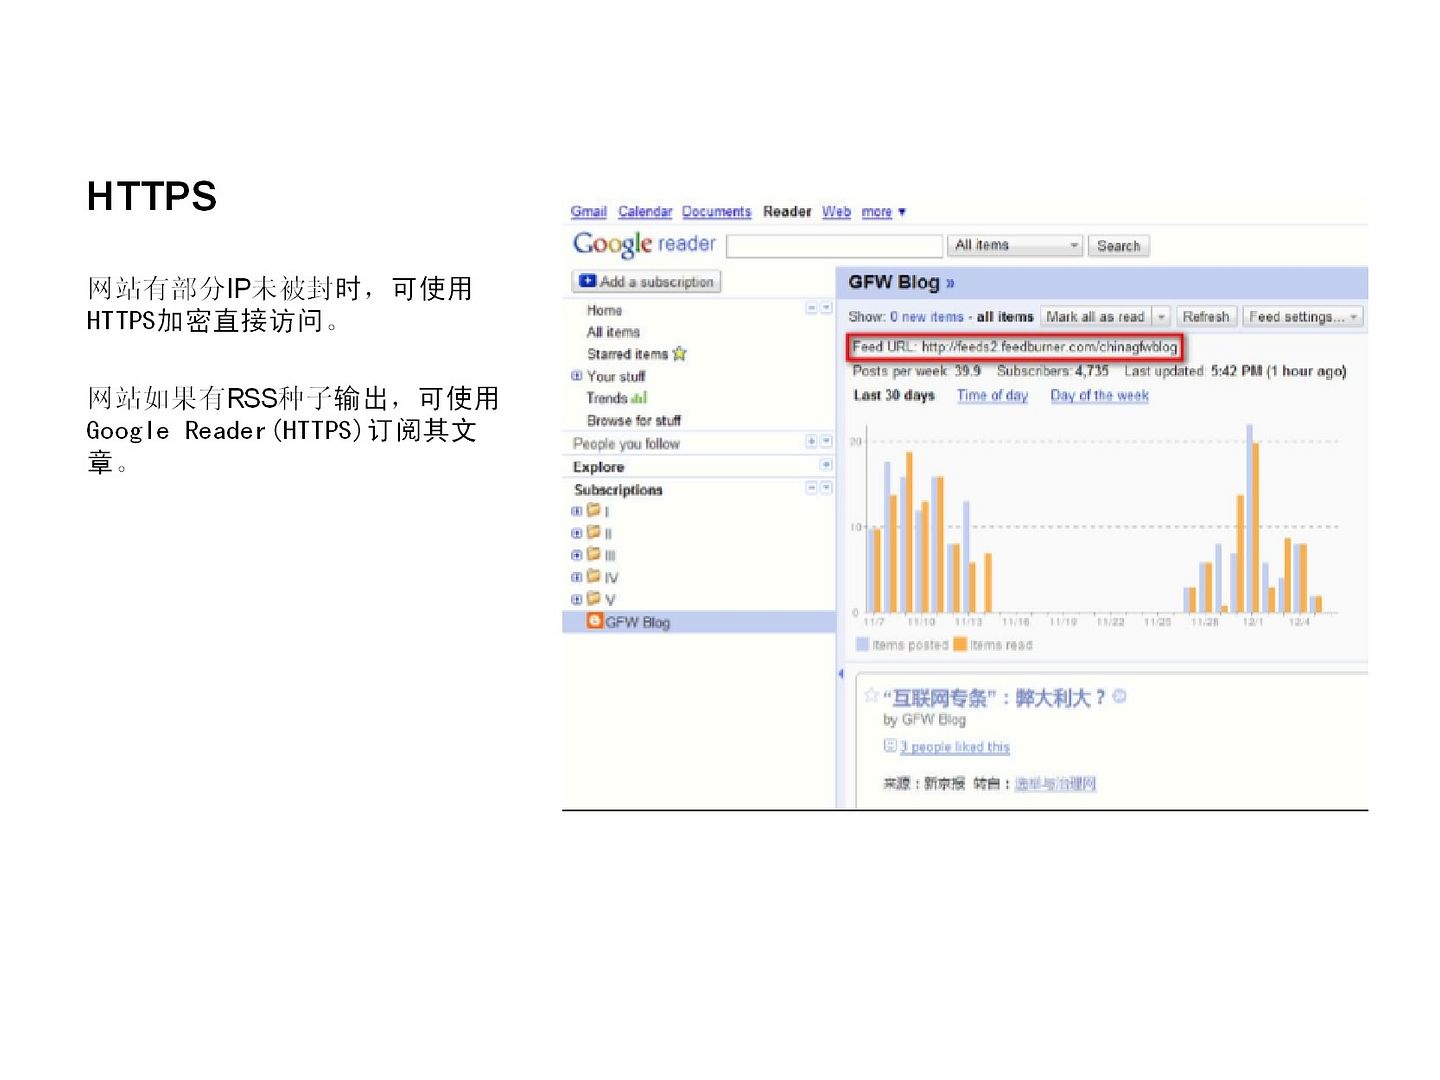Switch to 'Last 30 days' chart tab

pyautogui.click(x=893, y=396)
